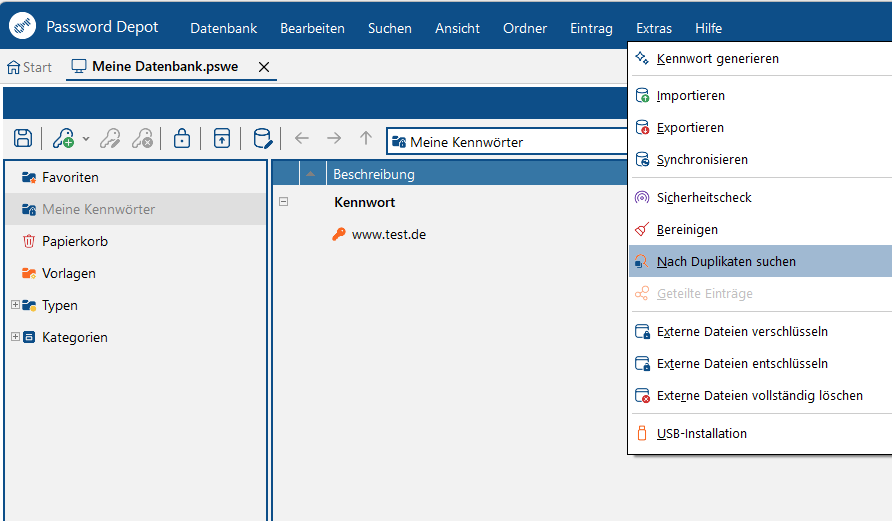Choose USB-Installation from the menu
Viewport: 892px width, 521px height.
pos(761,433)
